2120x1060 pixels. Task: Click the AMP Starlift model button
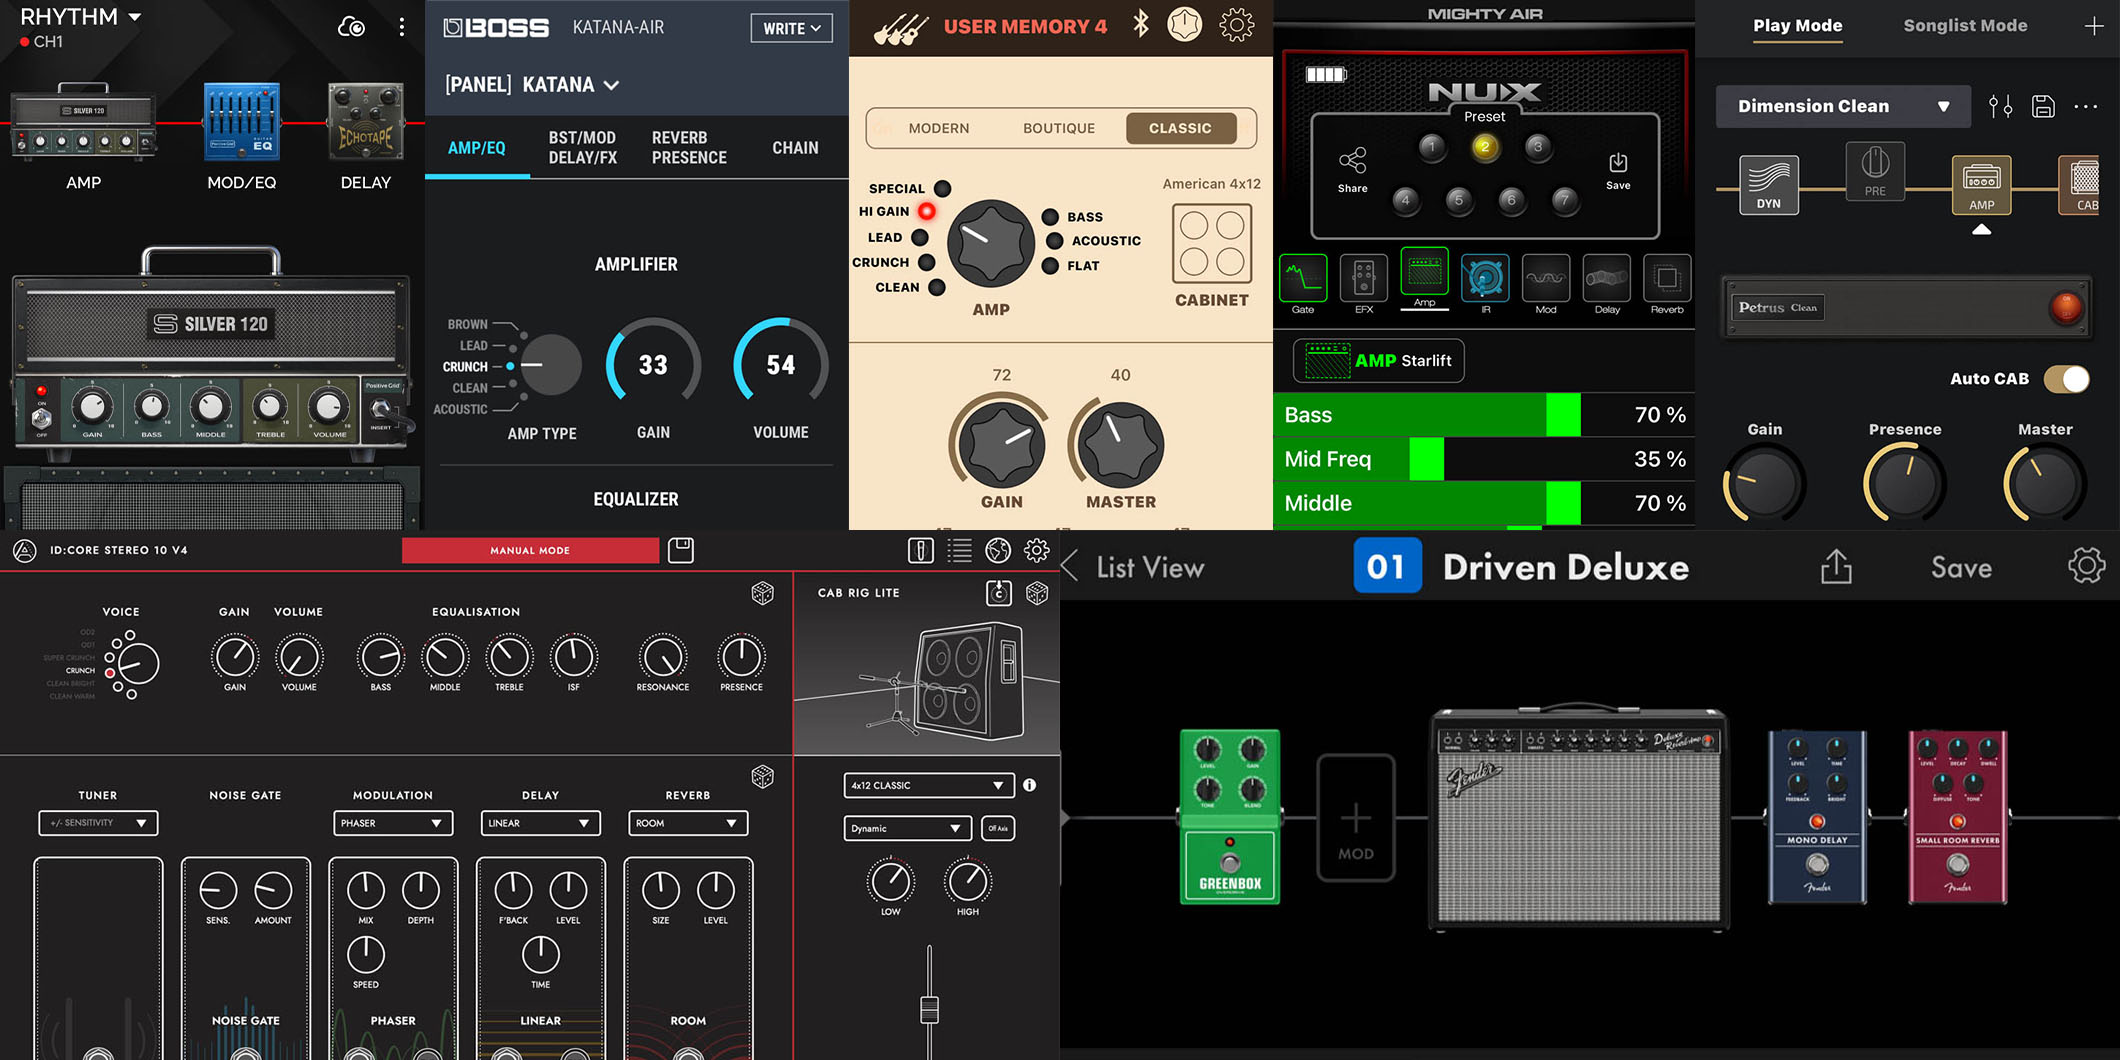[x=1379, y=361]
